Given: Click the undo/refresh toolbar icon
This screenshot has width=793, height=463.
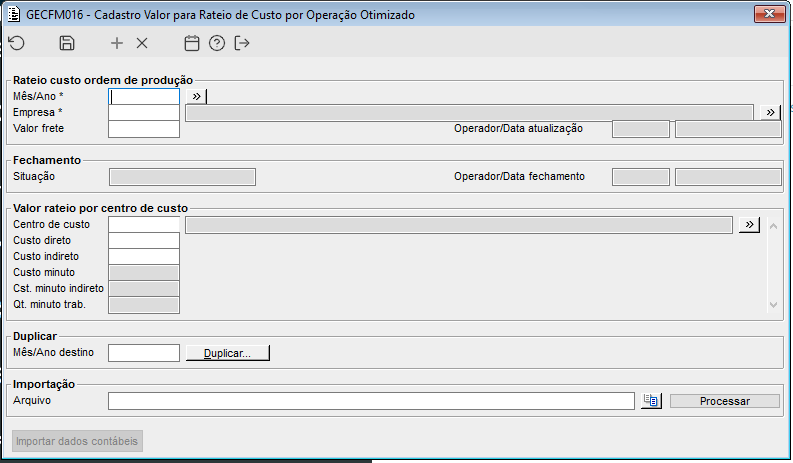Looking at the screenshot, I should pos(16,43).
